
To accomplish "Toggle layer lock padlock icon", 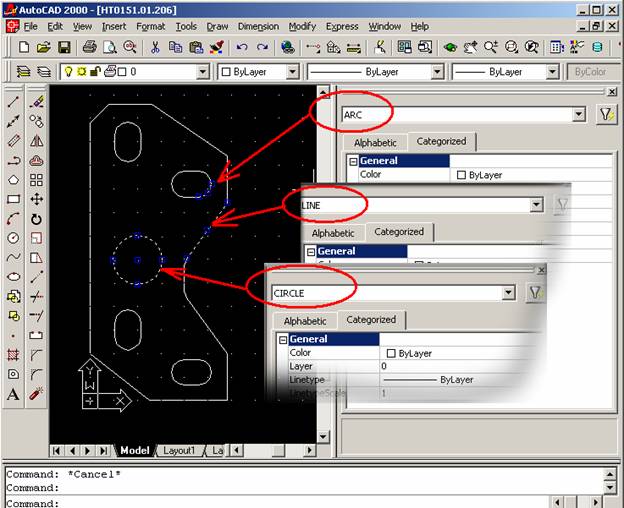I will tap(95, 72).
